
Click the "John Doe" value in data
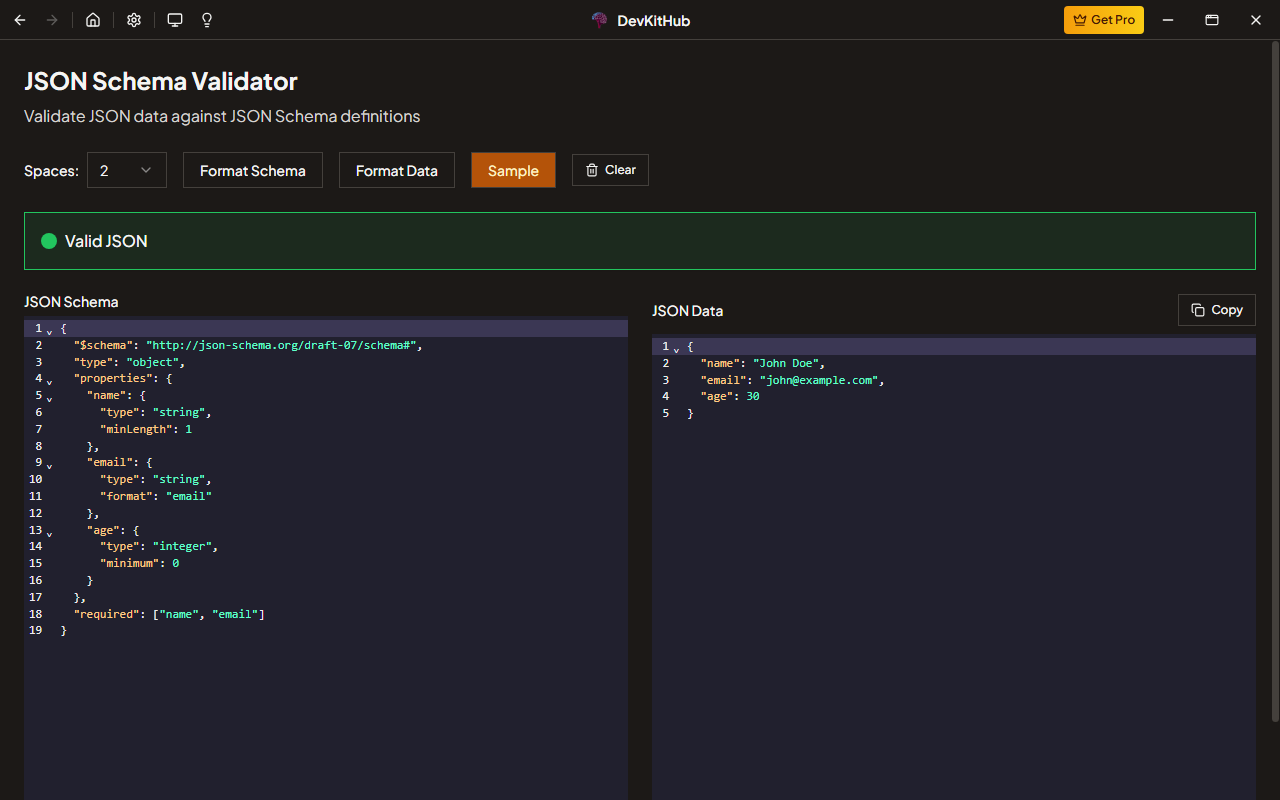(786, 363)
